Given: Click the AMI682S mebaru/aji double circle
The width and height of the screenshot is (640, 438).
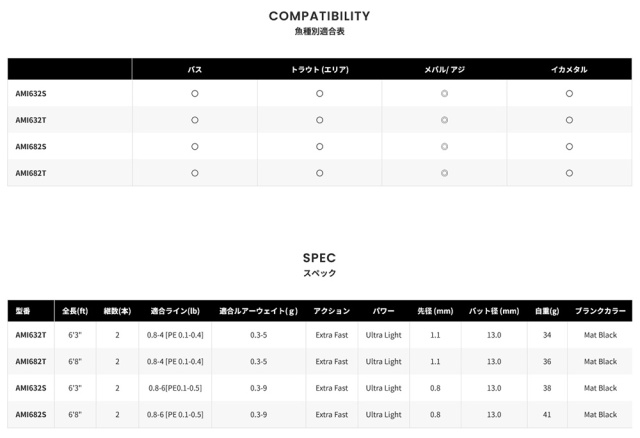Looking at the screenshot, I should click(x=444, y=147).
